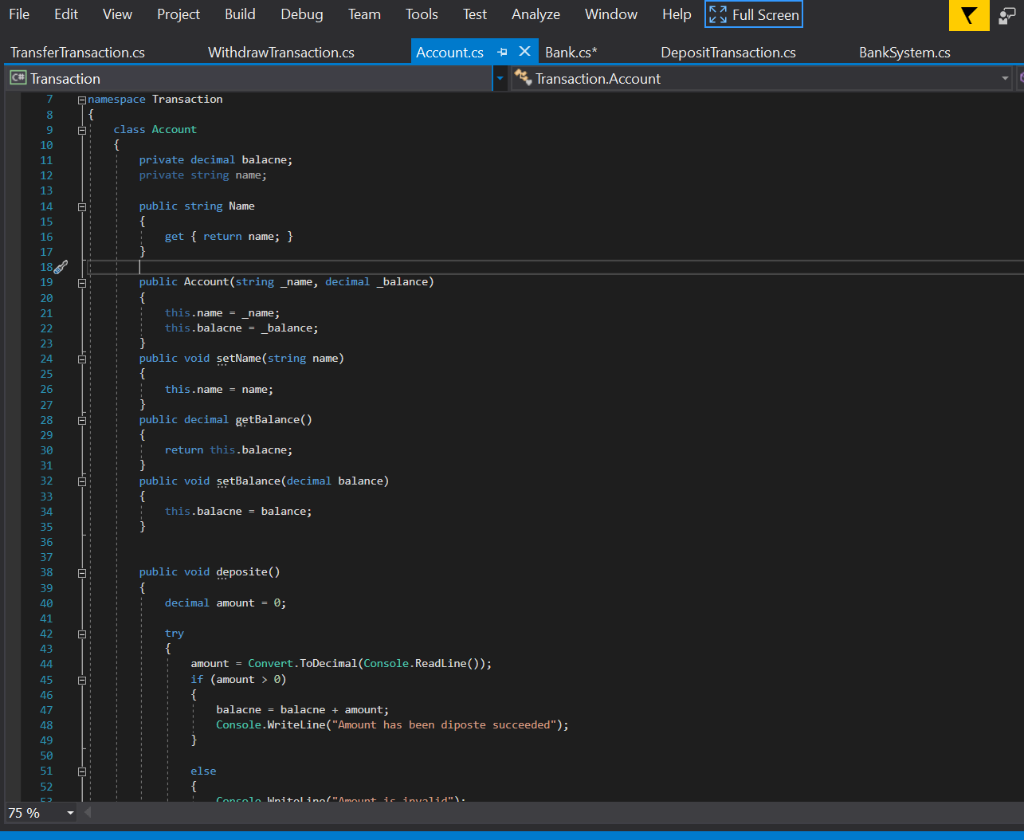
Task: Open the Analyze menu
Action: point(536,14)
